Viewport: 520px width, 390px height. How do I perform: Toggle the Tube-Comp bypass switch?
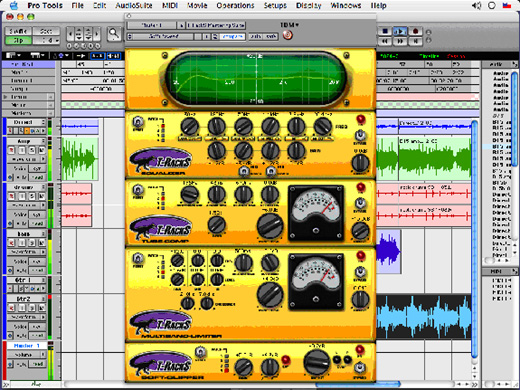tap(360, 204)
